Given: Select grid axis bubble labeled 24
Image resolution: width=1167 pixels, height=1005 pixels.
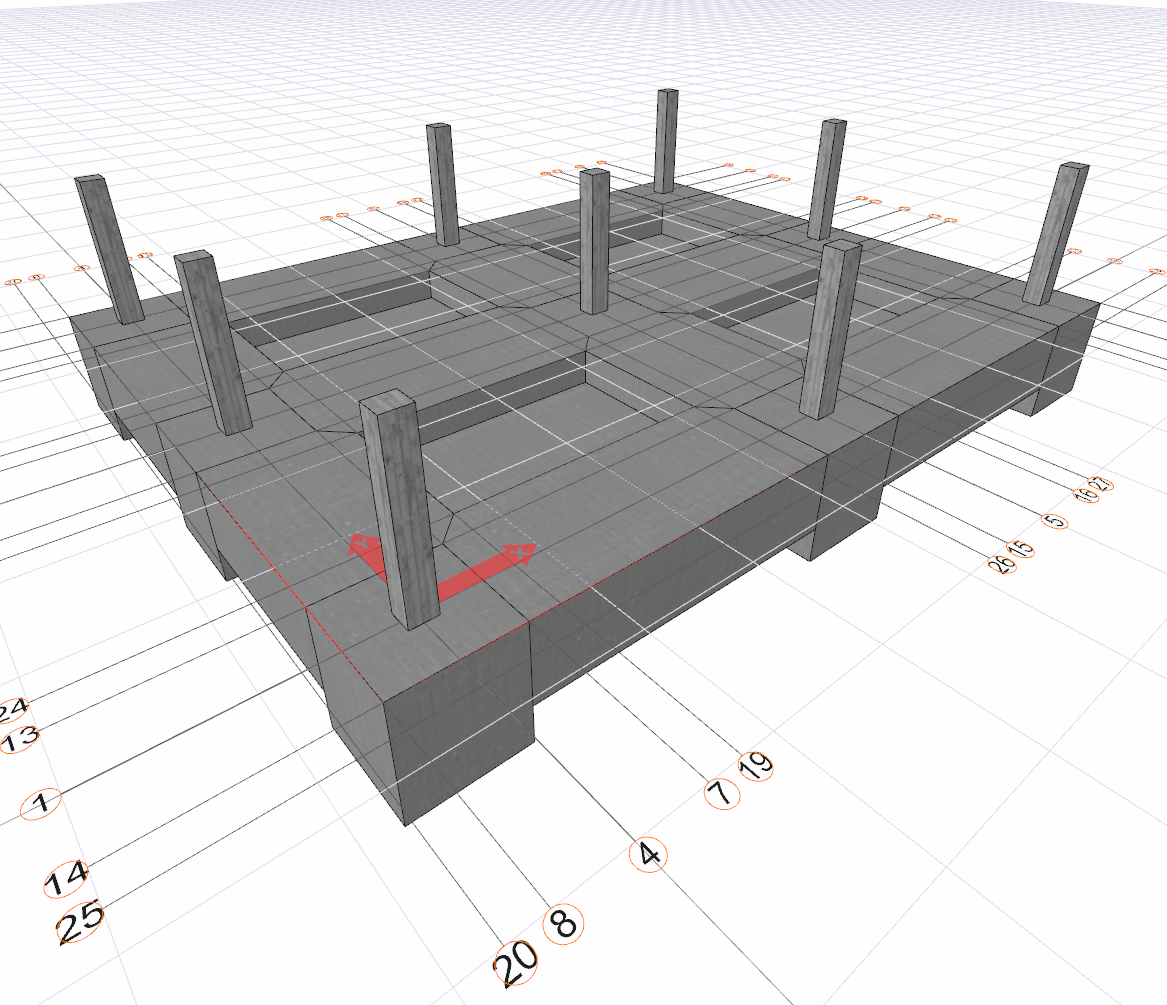Looking at the screenshot, I should [13, 710].
